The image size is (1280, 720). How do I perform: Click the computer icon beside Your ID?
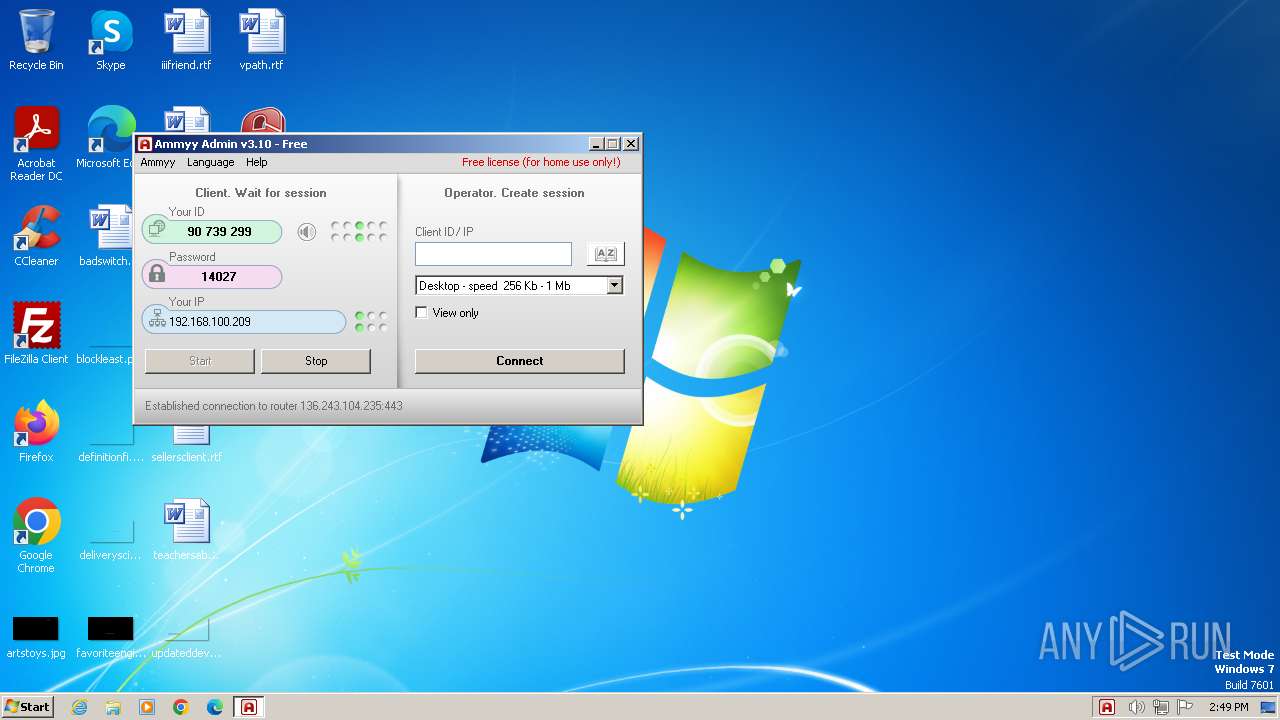[157, 231]
